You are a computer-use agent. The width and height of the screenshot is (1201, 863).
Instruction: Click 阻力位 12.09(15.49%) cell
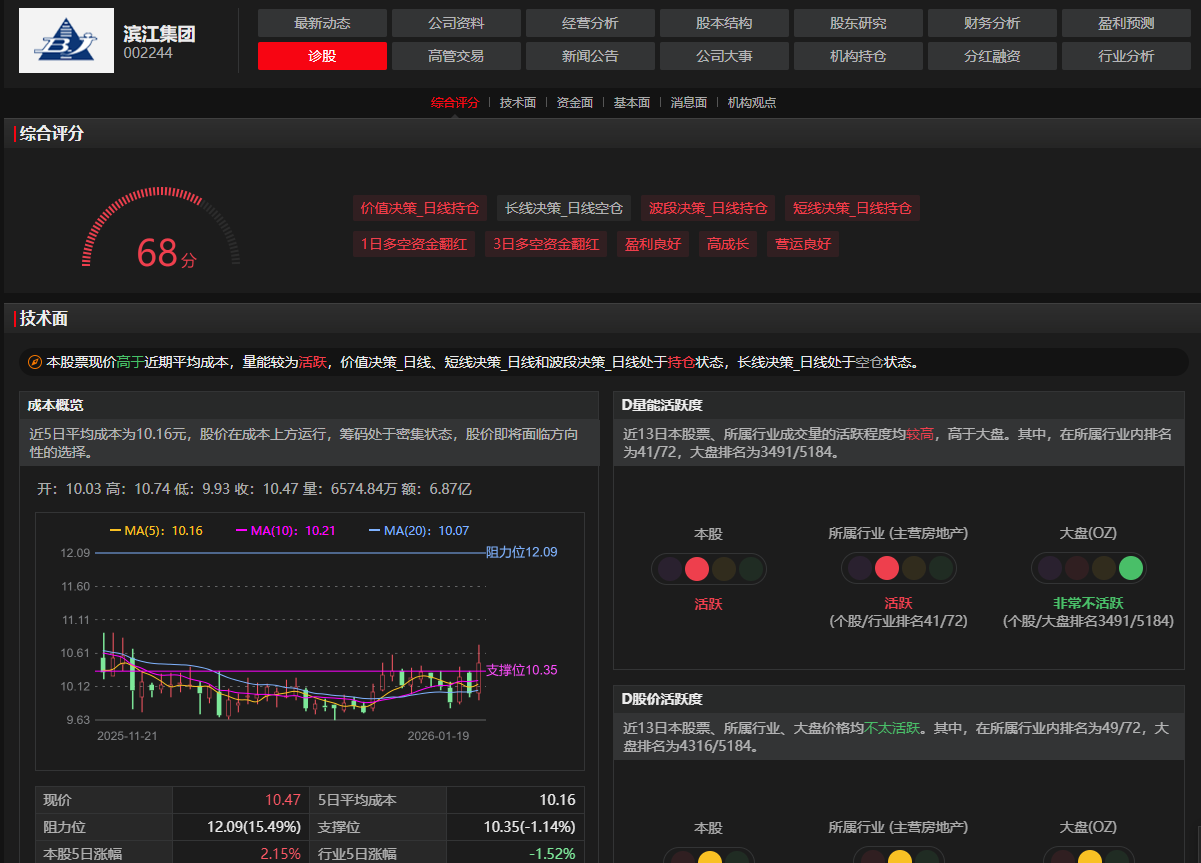click(x=240, y=827)
